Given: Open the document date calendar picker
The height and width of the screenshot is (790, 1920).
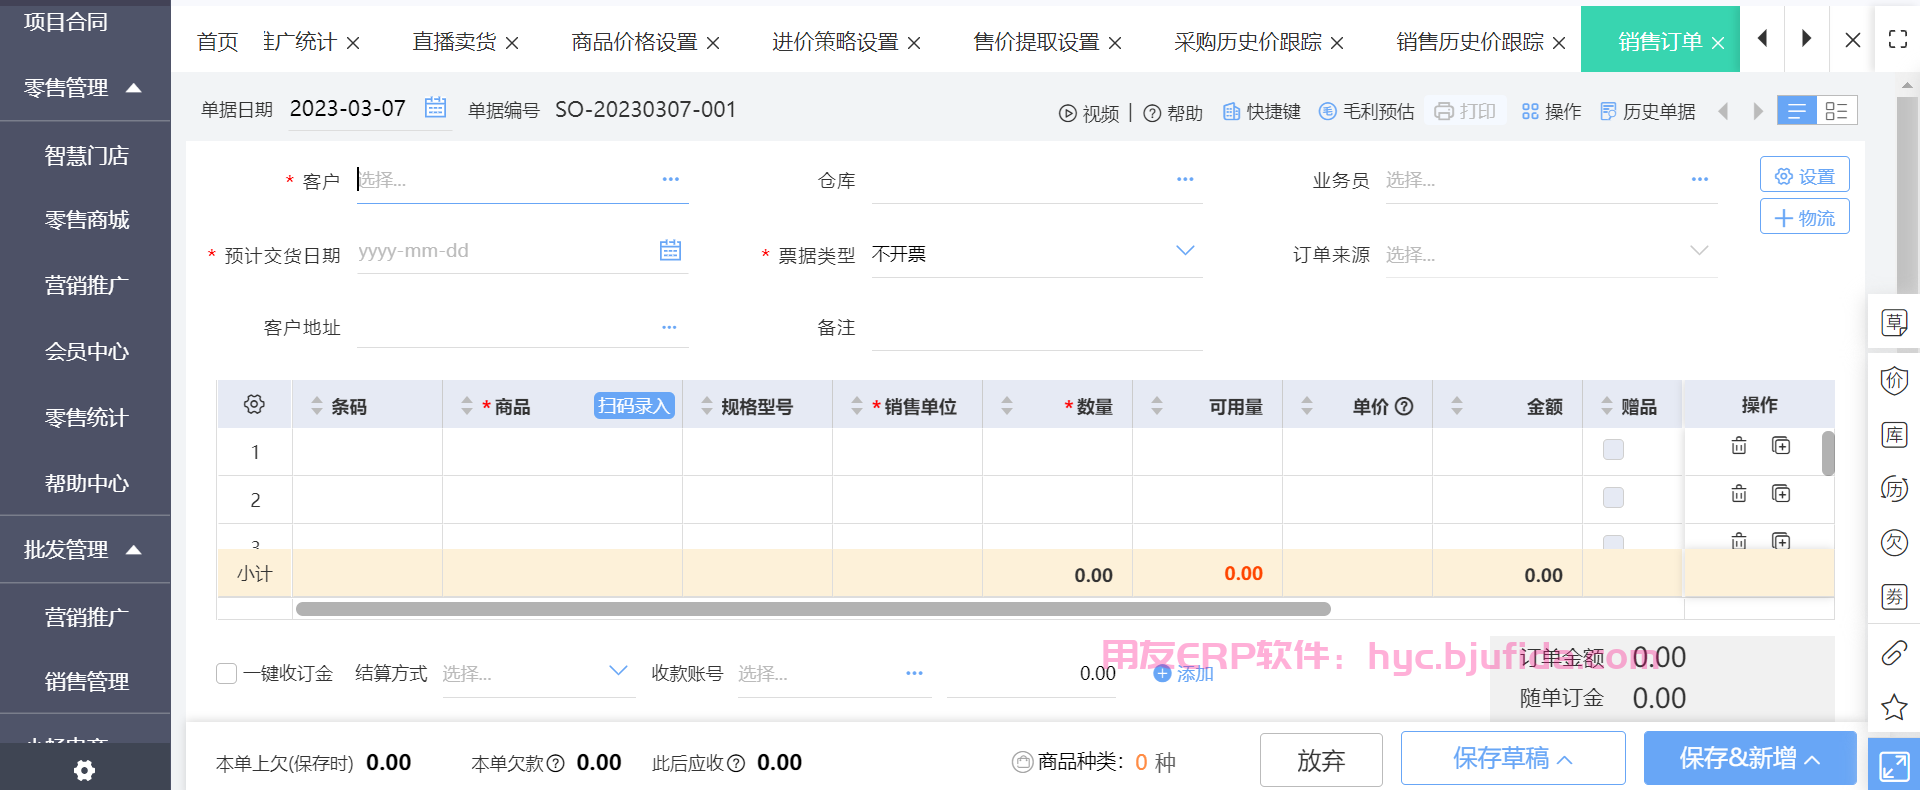Looking at the screenshot, I should (x=435, y=107).
